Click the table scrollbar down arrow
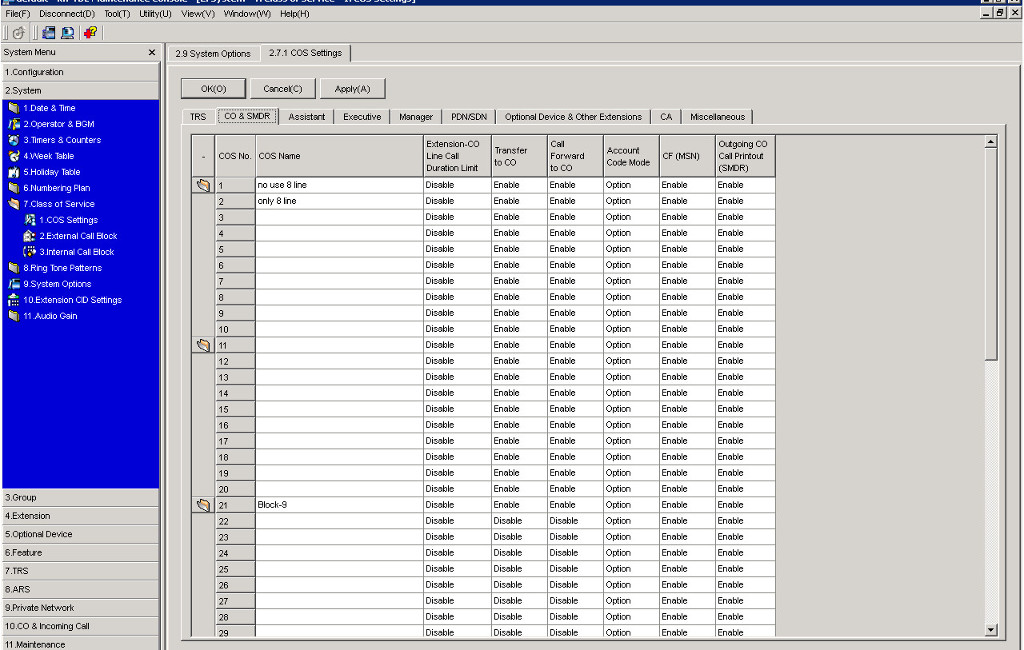Viewport: 1024px width, 650px height. pyautogui.click(x=991, y=630)
